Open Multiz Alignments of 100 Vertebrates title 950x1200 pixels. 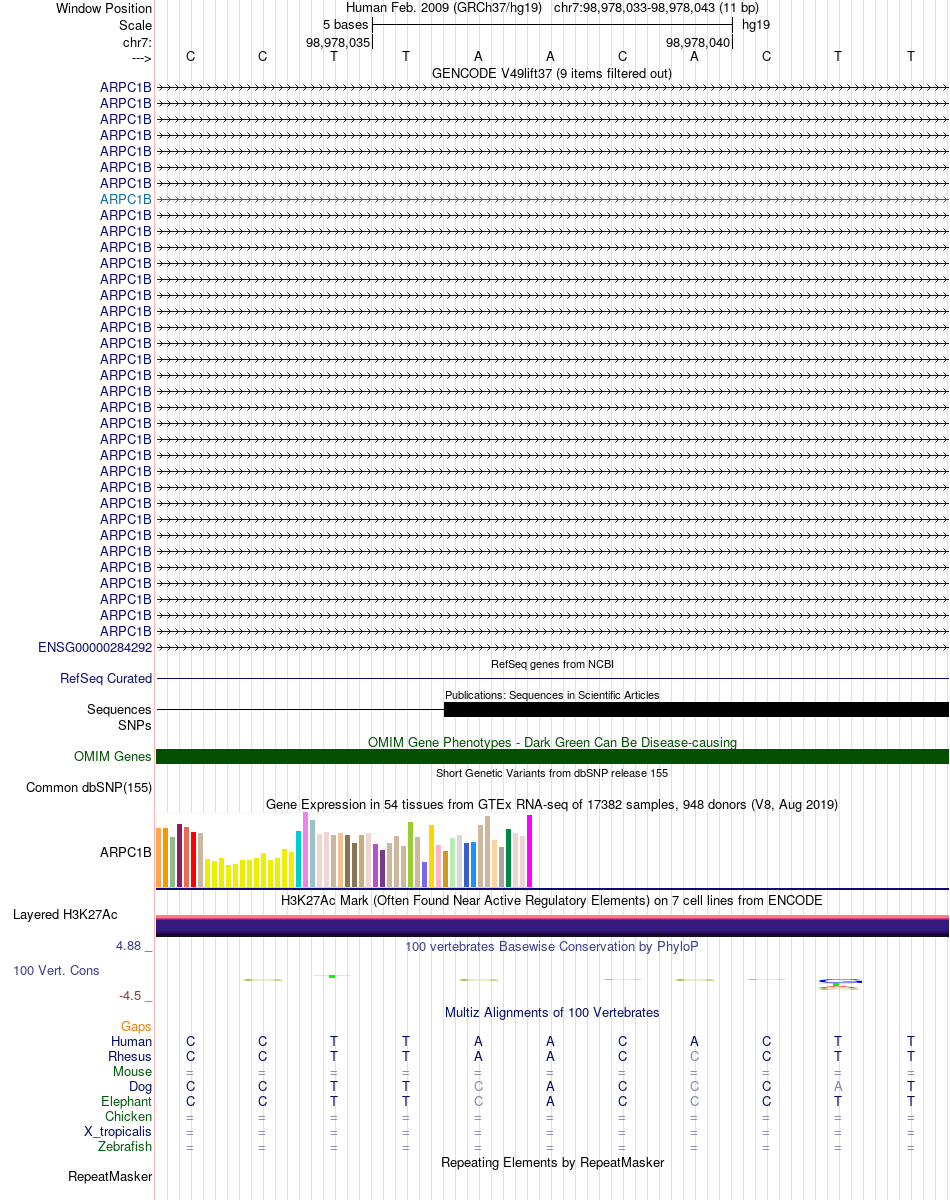[552, 1012]
